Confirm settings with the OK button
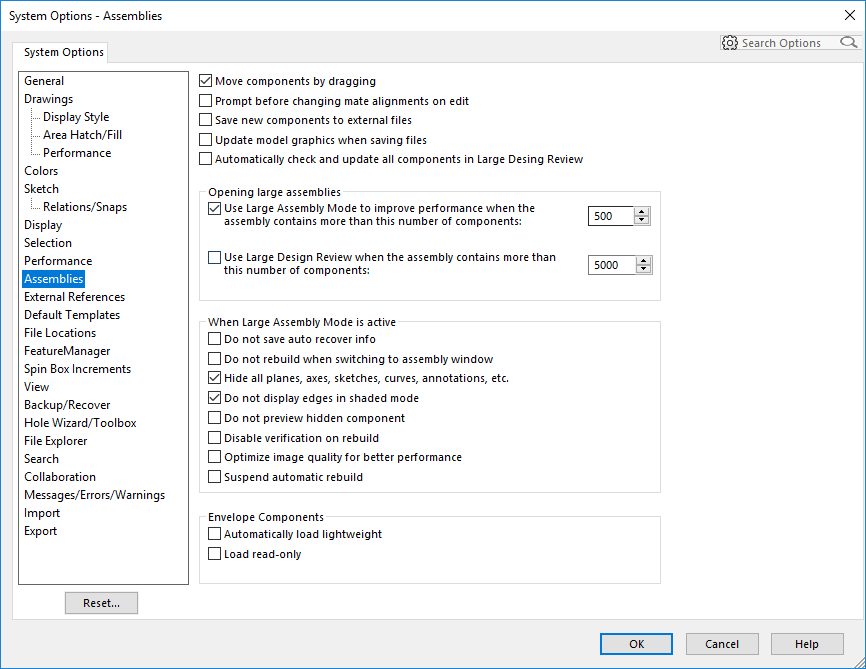866x669 pixels. tap(636, 644)
